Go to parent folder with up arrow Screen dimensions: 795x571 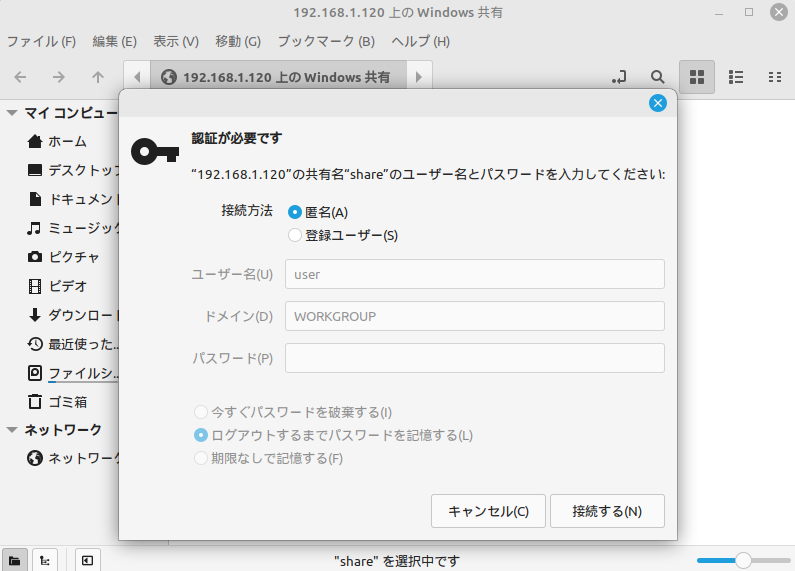98,77
